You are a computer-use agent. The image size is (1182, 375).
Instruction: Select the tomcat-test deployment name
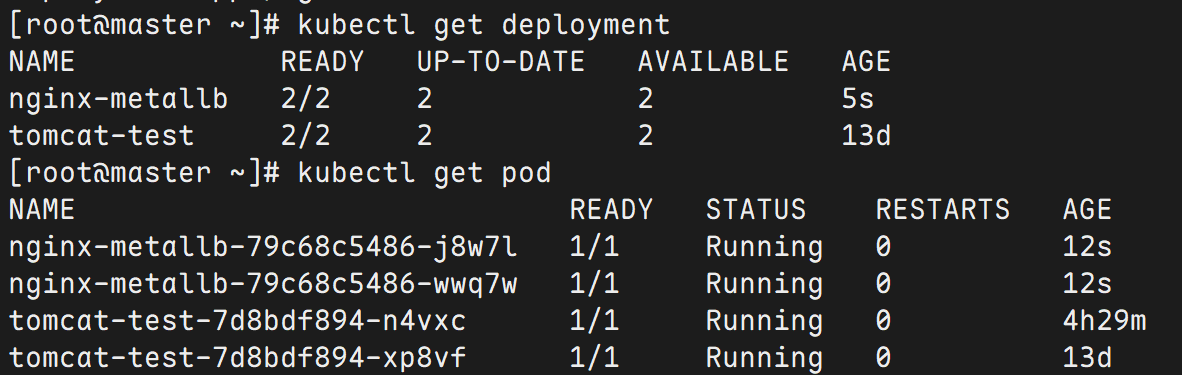point(102,137)
